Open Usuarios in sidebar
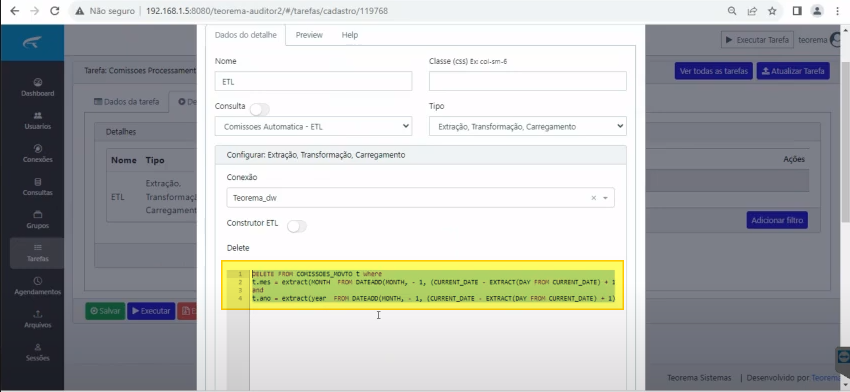The width and height of the screenshot is (850, 392). click(x=37, y=120)
